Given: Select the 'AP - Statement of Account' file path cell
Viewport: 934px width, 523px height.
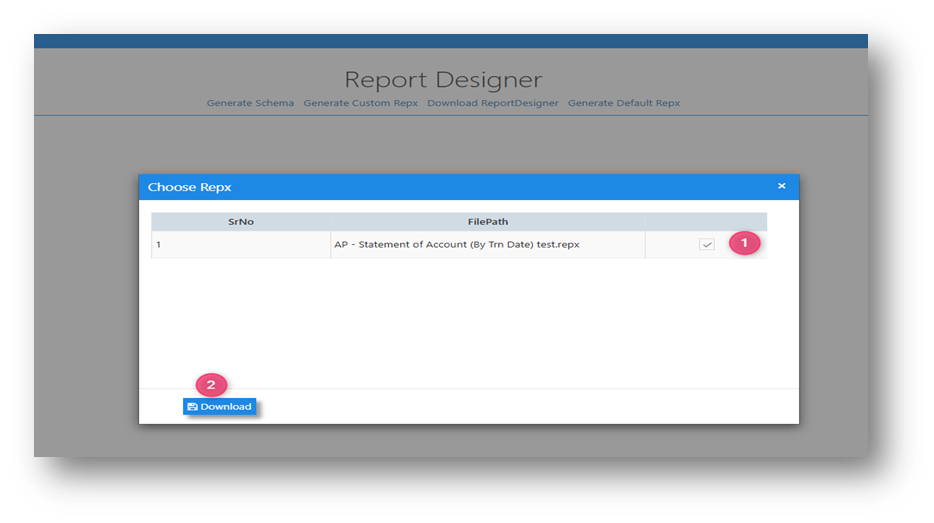Looking at the screenshot, I should (x=488, y=244).
